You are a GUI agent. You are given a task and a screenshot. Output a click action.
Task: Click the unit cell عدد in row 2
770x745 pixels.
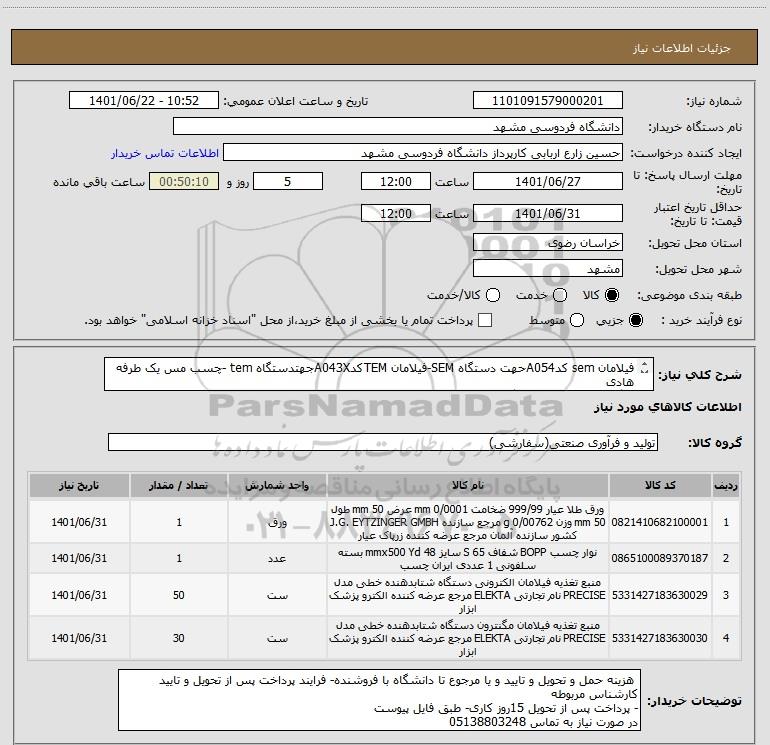point(277,558)
